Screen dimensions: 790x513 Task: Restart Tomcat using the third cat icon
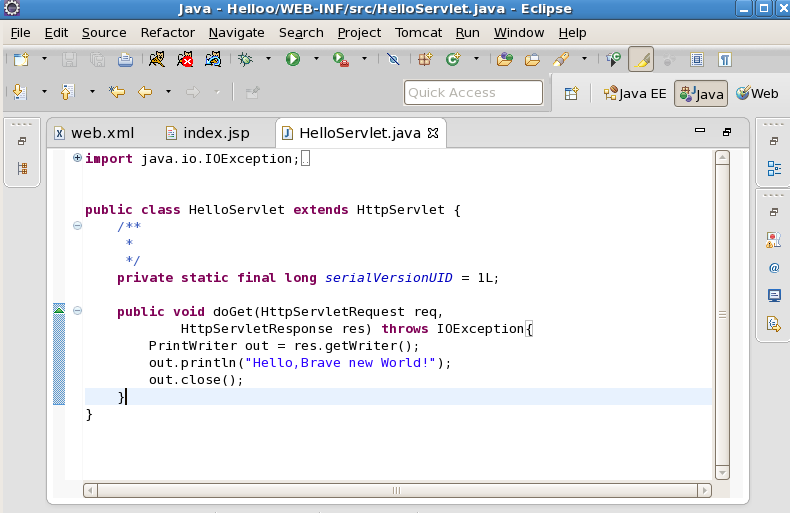(x=213, y=59)
